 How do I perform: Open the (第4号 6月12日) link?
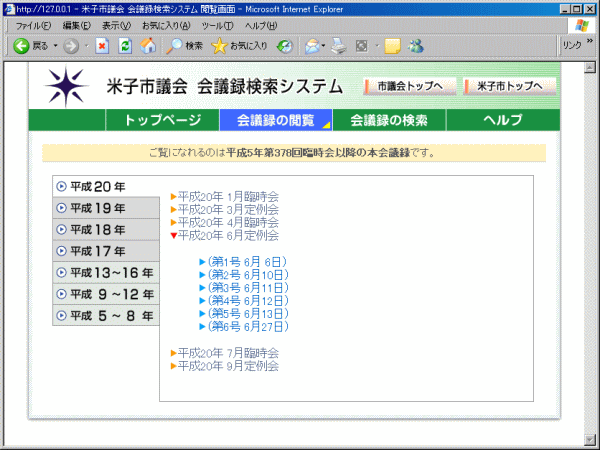click(x=244, y=301)
